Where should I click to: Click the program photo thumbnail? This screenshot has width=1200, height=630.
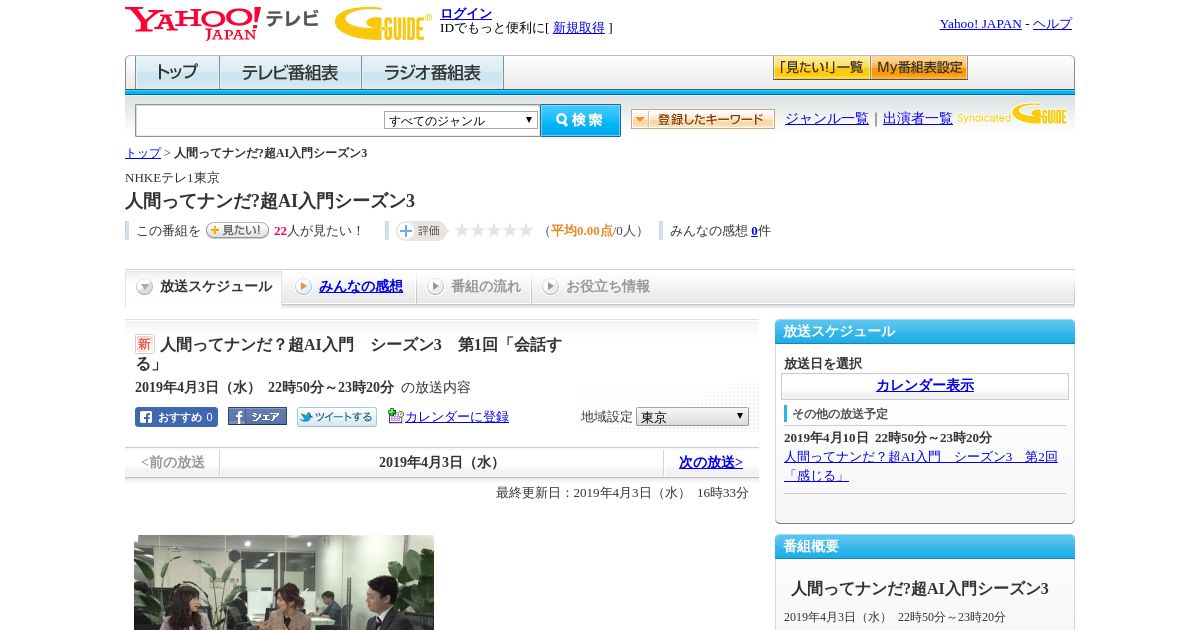click(284, 582)
